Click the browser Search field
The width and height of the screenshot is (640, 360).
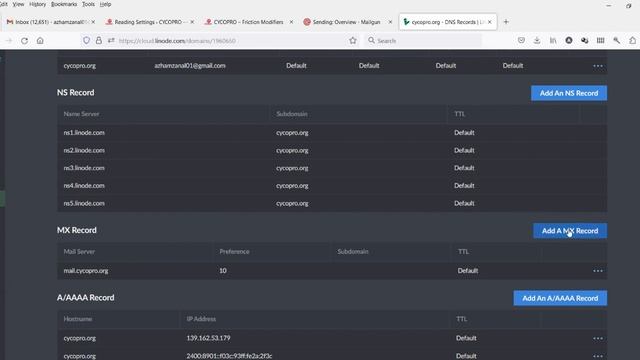[x=422, y=41]
